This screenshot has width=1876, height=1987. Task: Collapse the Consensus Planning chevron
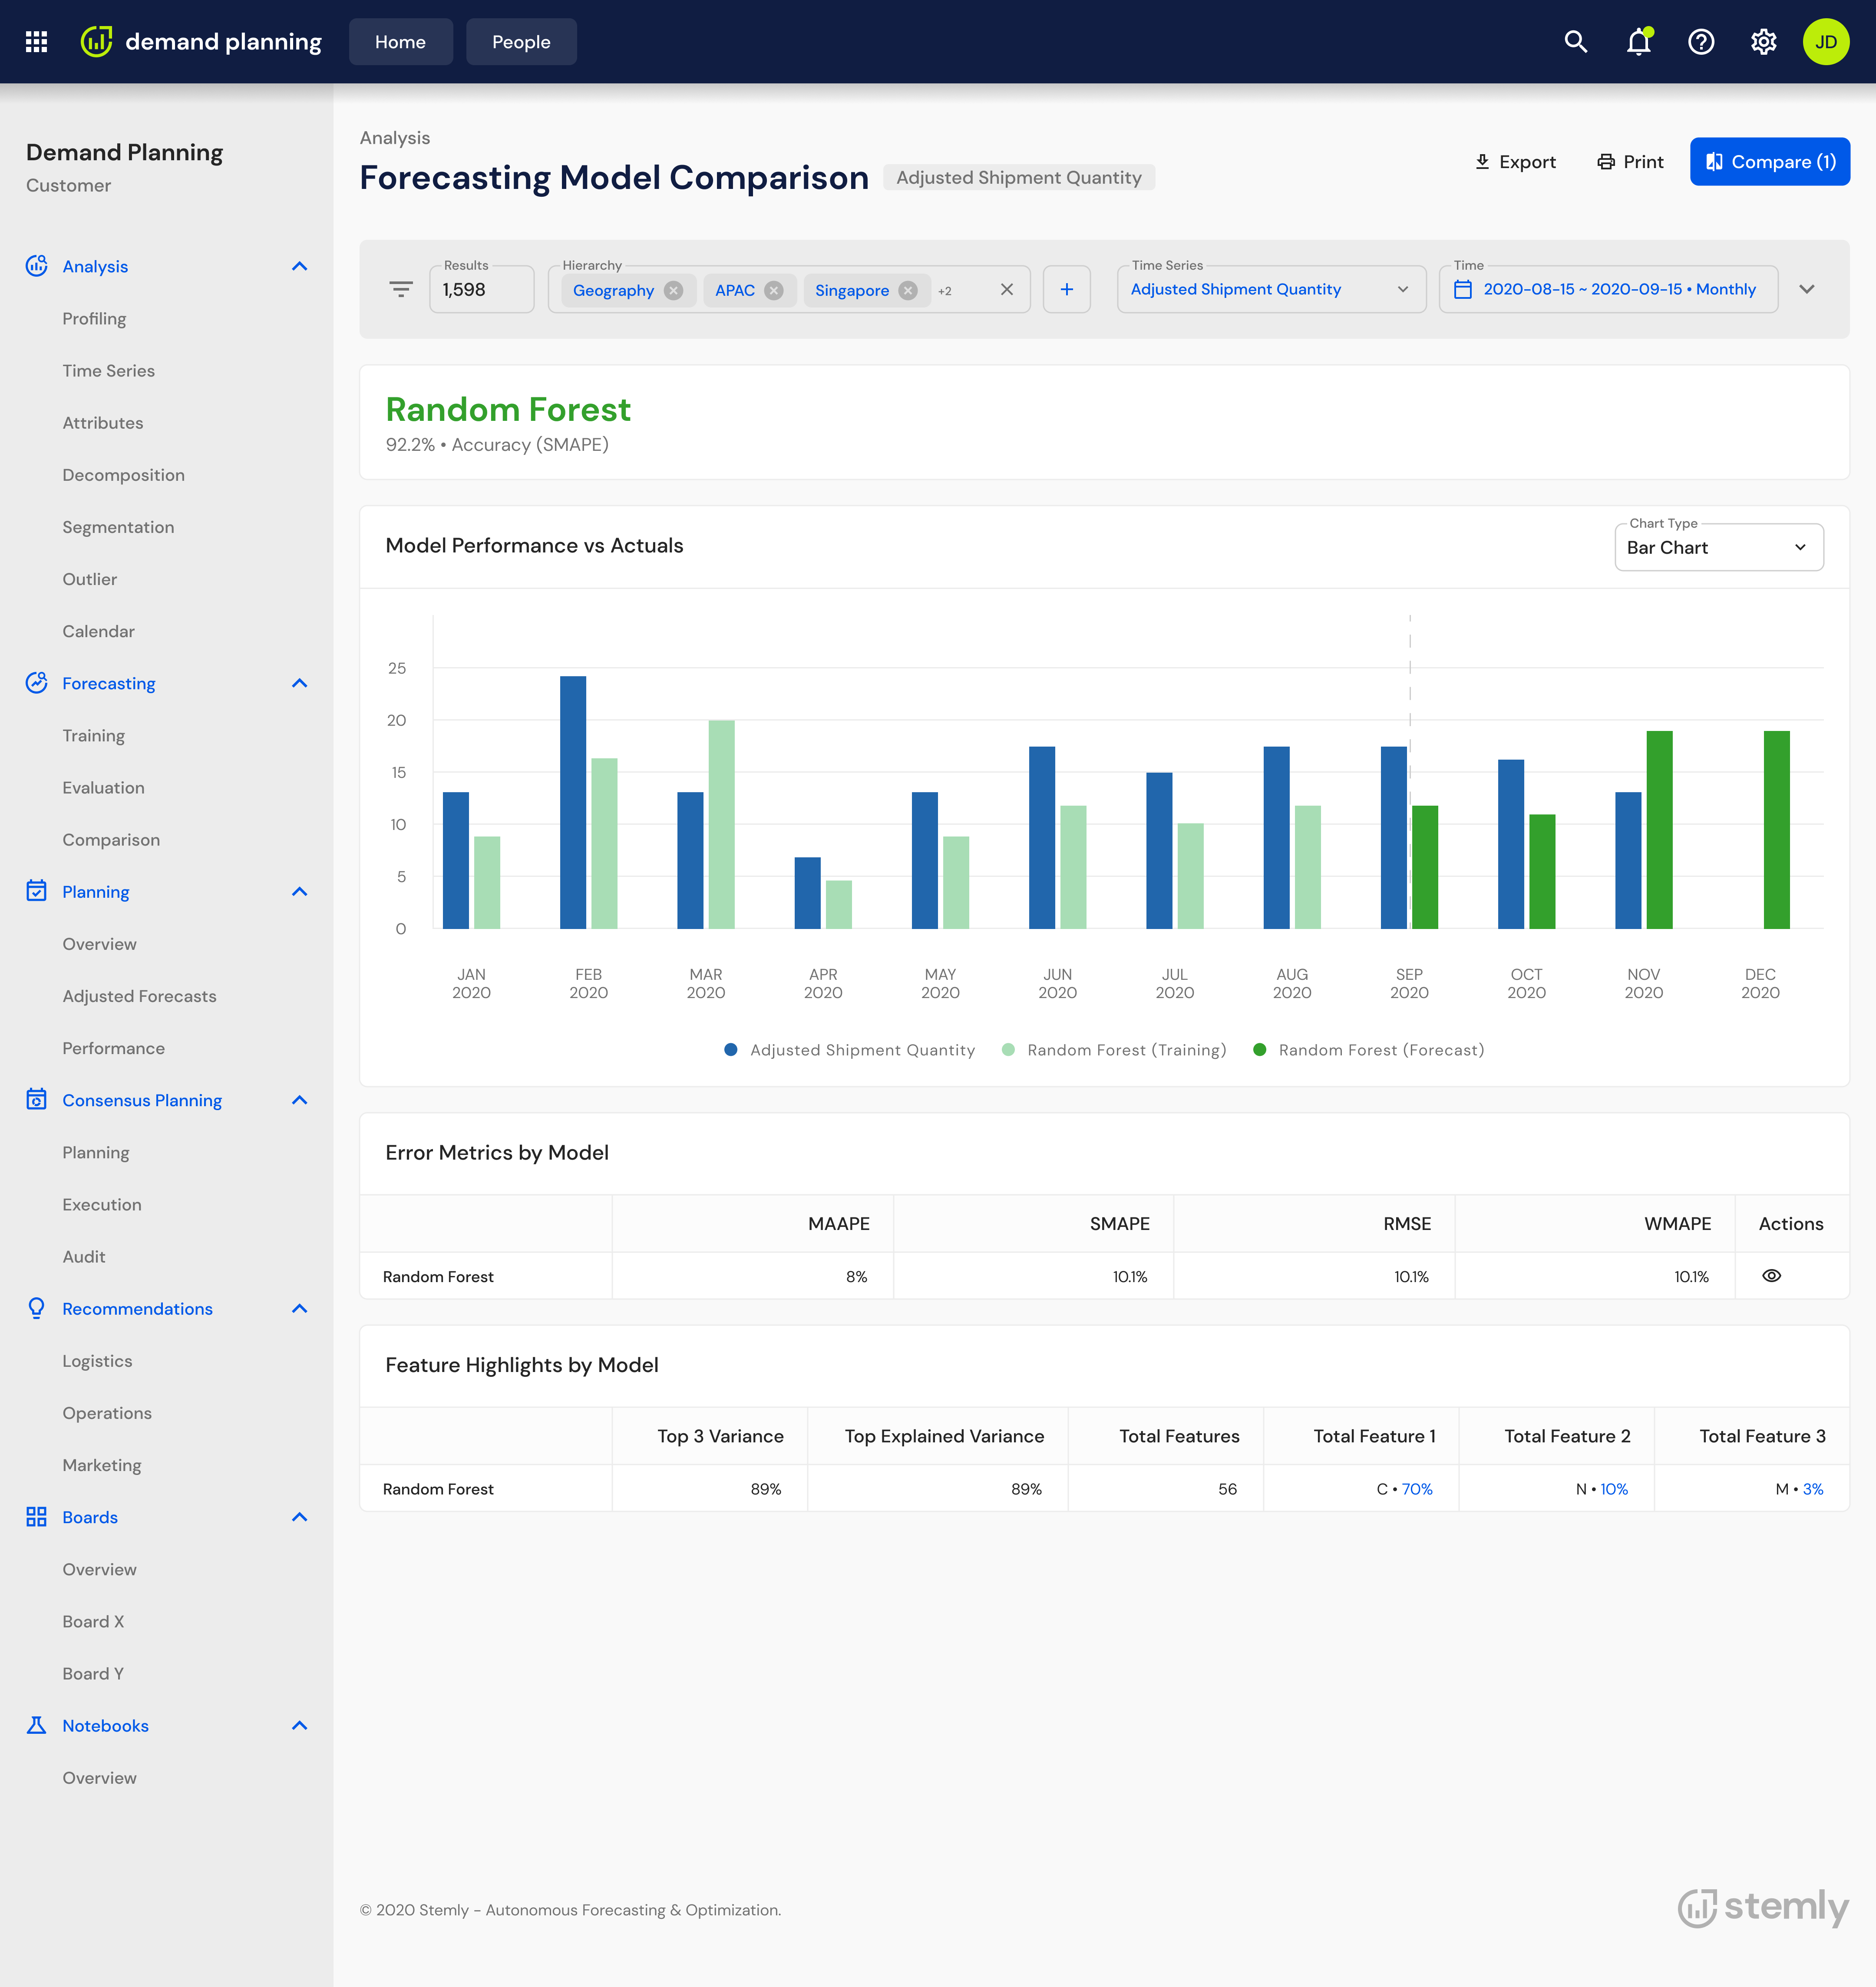coord(300,1100)
